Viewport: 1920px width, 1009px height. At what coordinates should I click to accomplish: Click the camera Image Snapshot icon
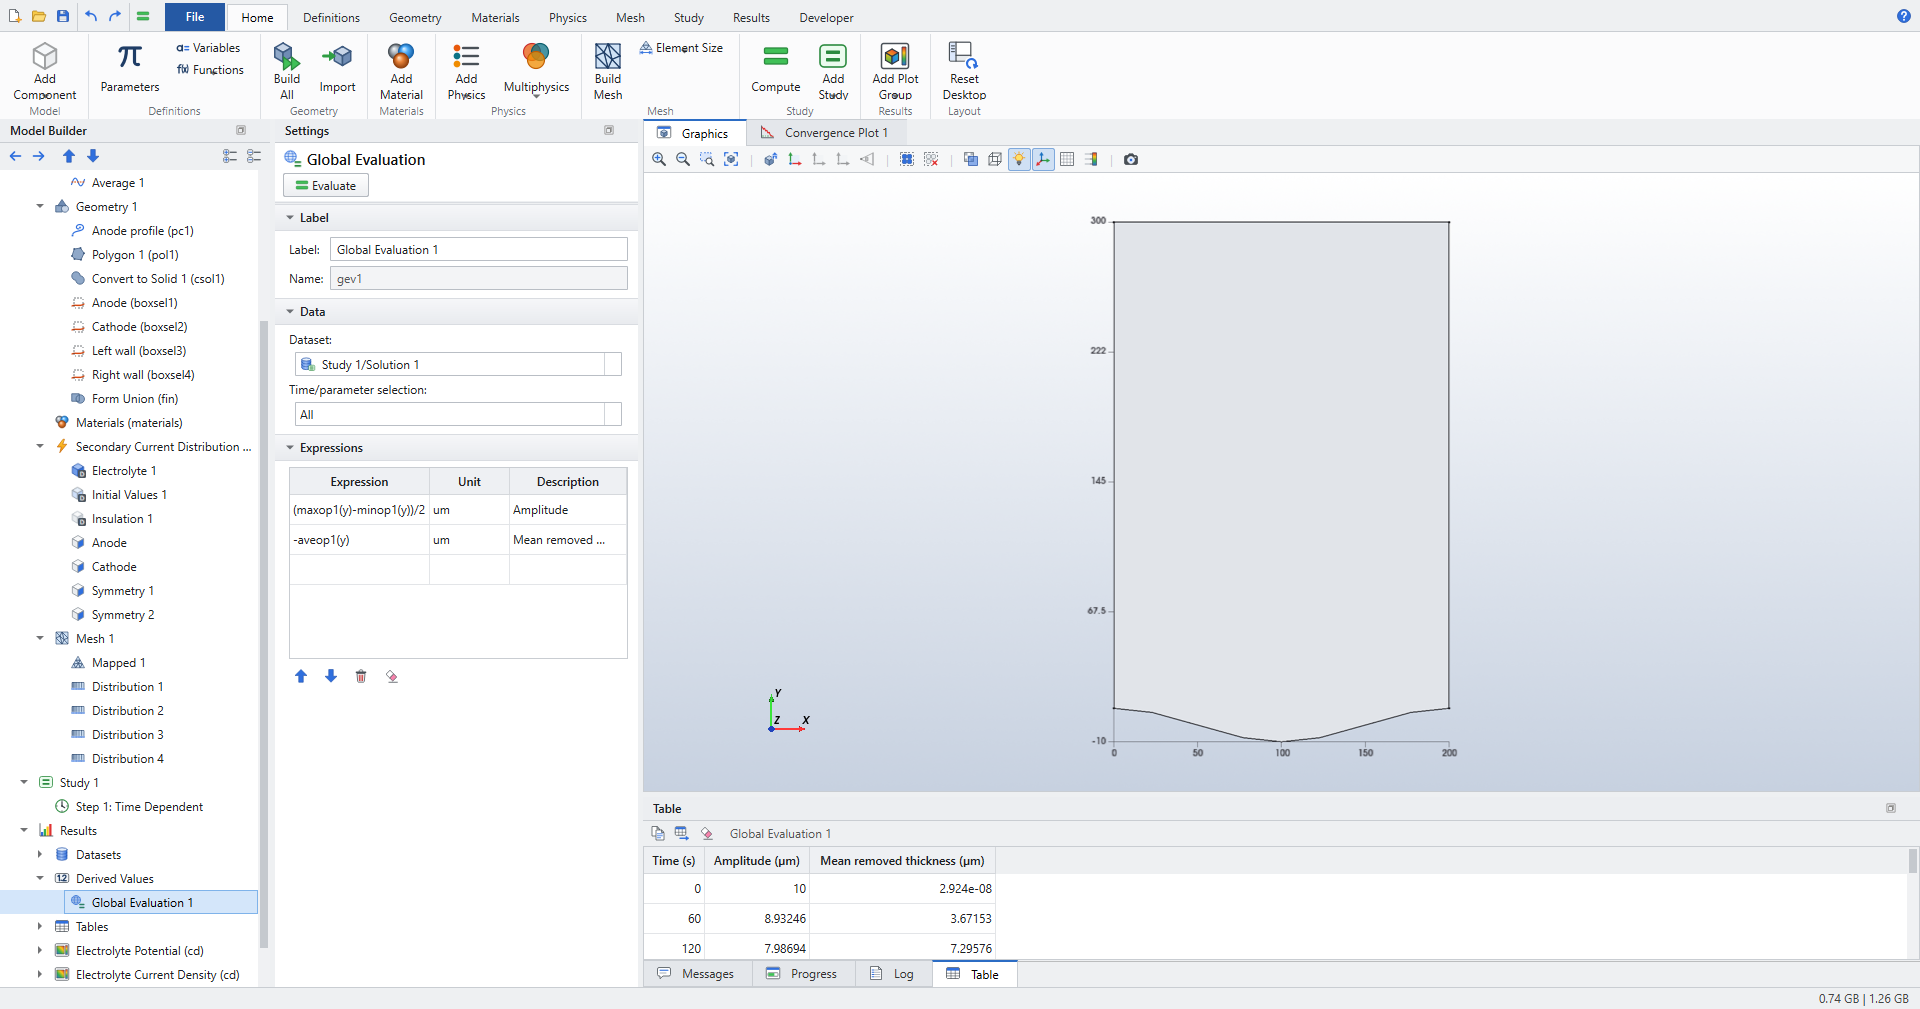coord(1131,159)
